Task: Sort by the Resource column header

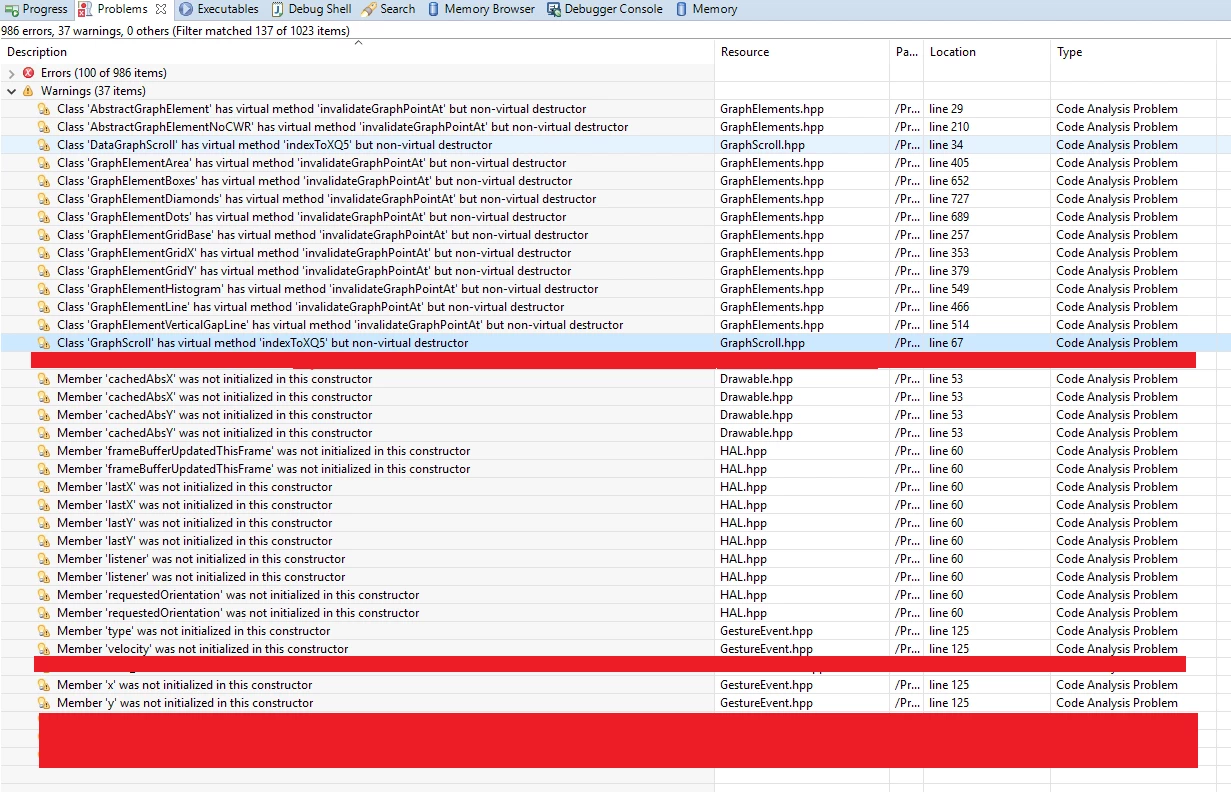Action: (x=745, y=52)
